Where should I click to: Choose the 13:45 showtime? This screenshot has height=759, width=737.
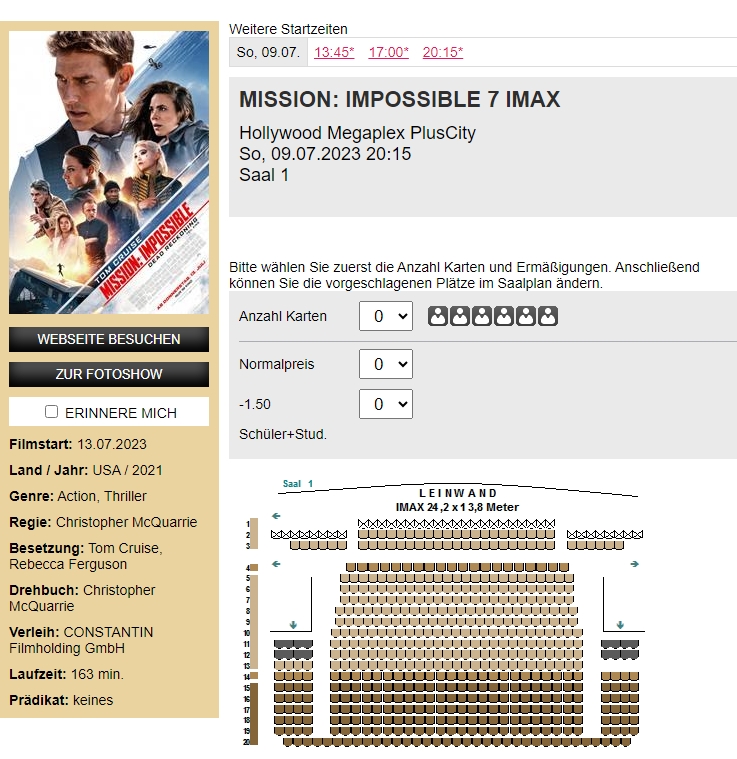tap(334, 52)
